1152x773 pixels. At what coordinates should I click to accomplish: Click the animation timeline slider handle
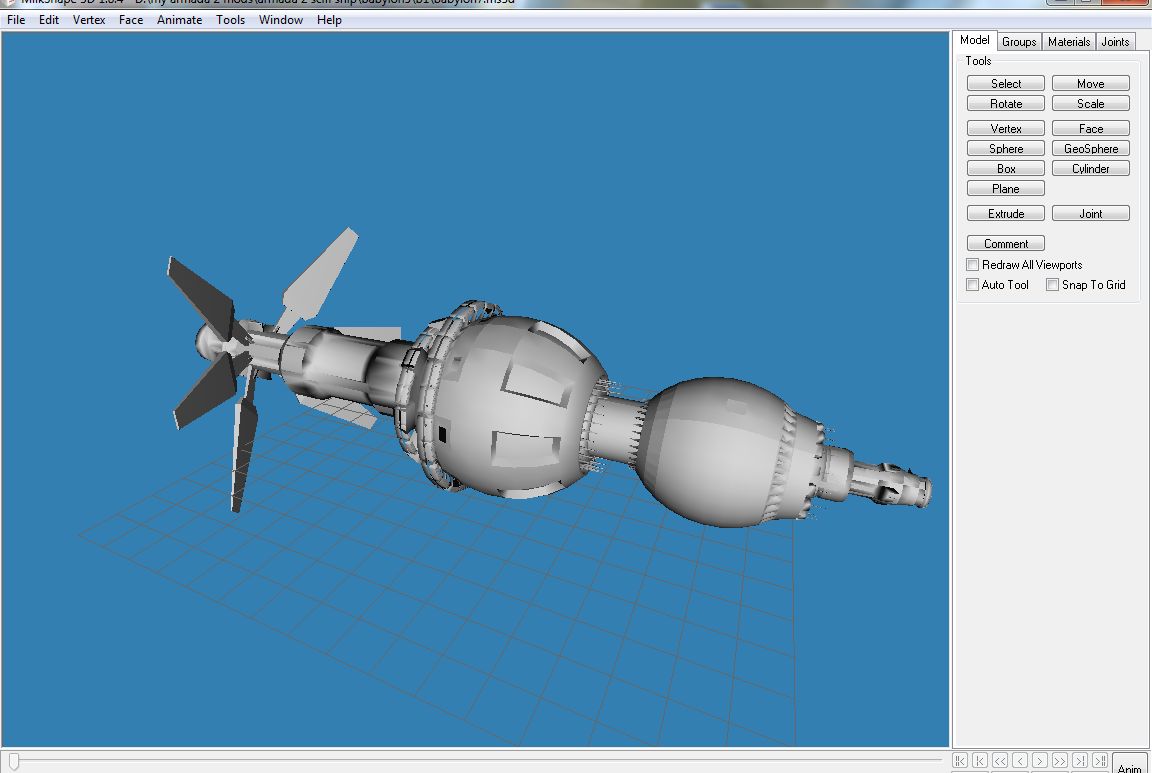(x=13, y=761)
